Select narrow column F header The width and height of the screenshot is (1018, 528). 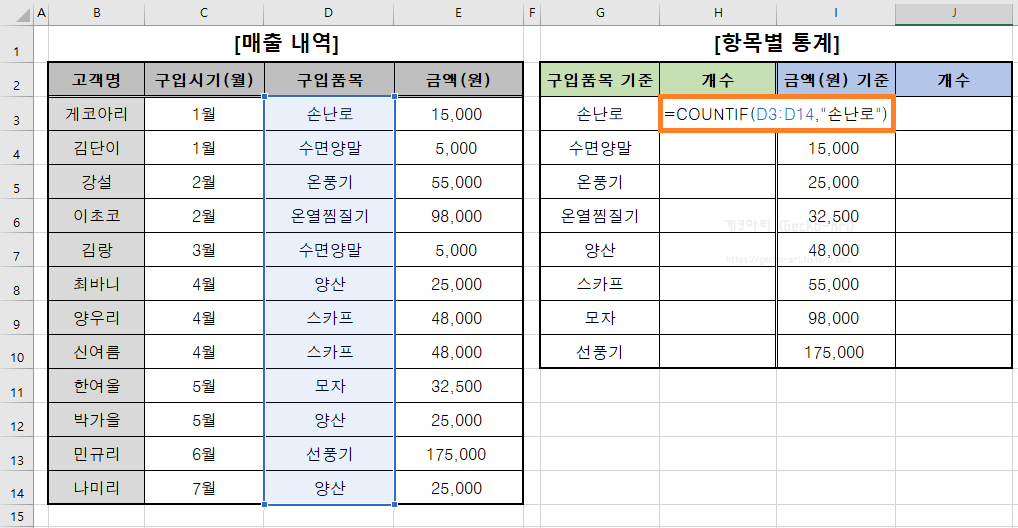532,12
